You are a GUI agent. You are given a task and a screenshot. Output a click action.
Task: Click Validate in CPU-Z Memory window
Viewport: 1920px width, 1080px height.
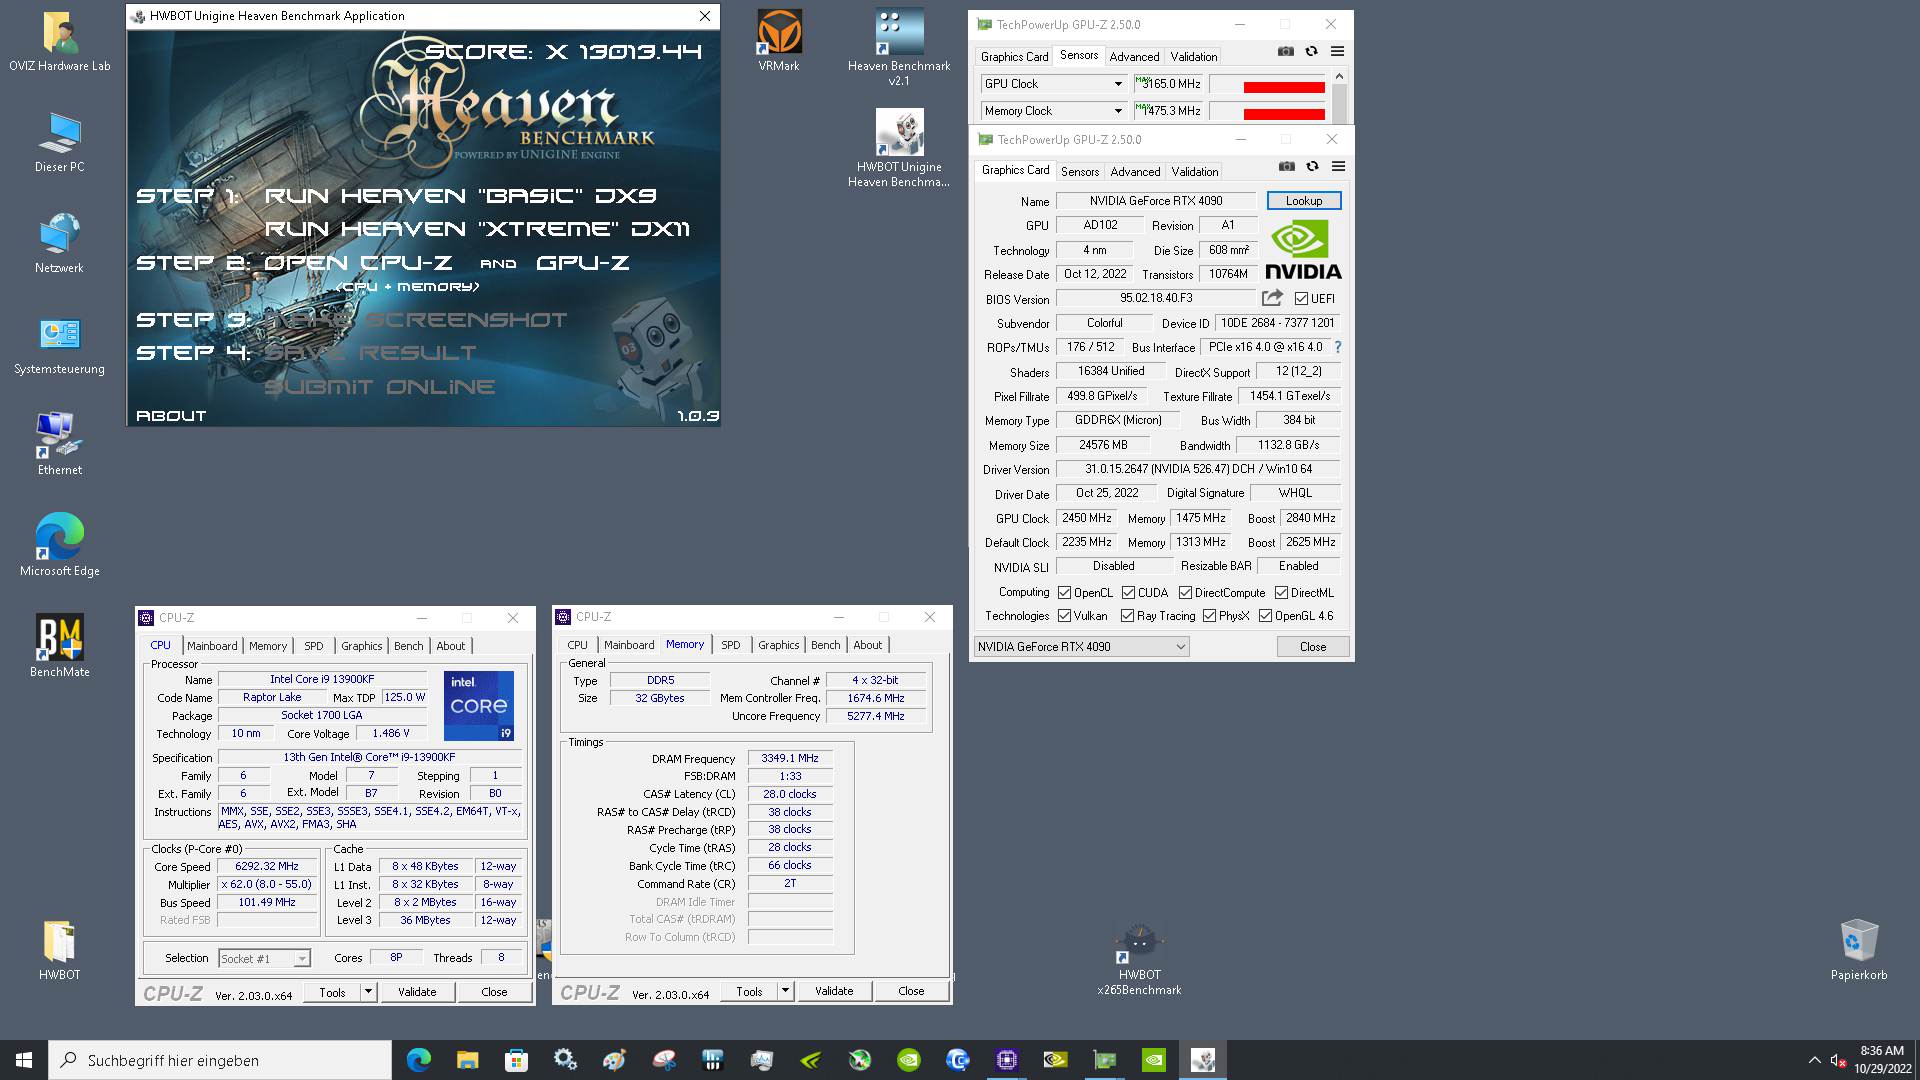[834, 992]
